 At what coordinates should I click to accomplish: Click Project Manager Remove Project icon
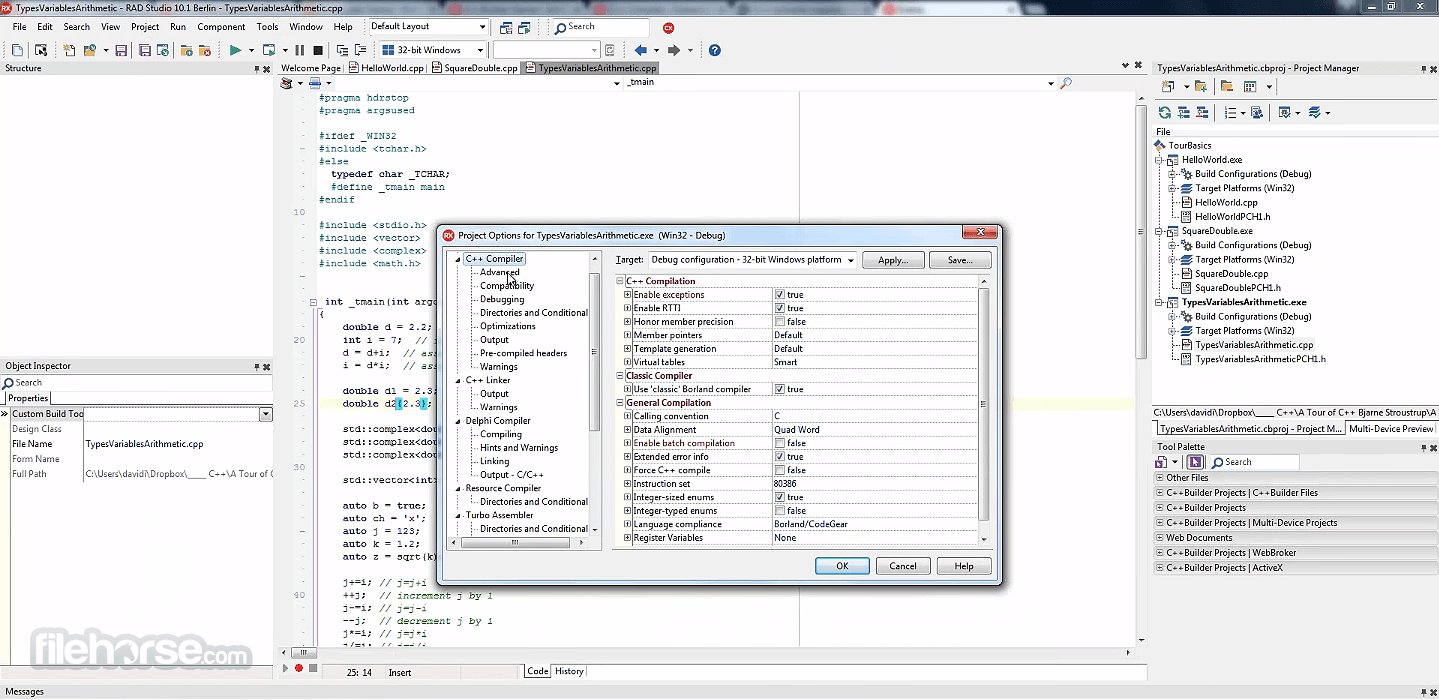pos(1226,87)
